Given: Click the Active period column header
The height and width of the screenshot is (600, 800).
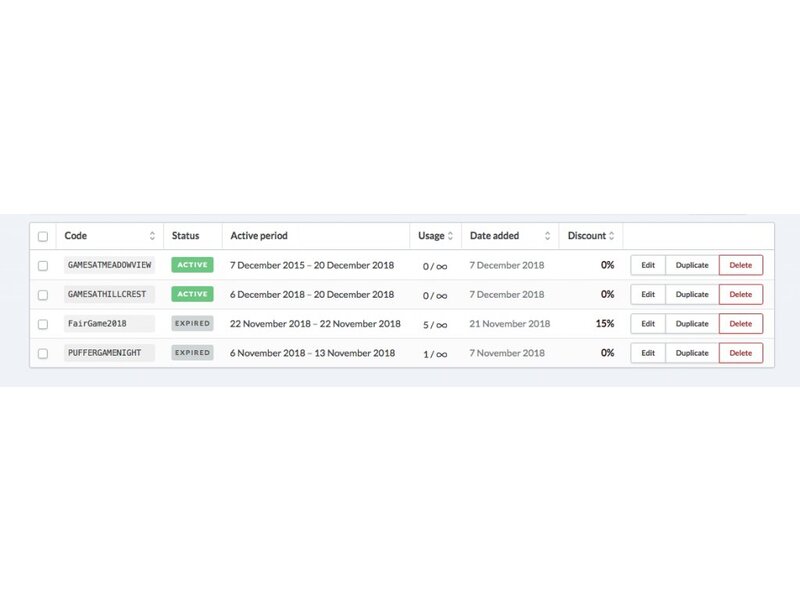Looking at the screenshot, I should click(259, 236).
